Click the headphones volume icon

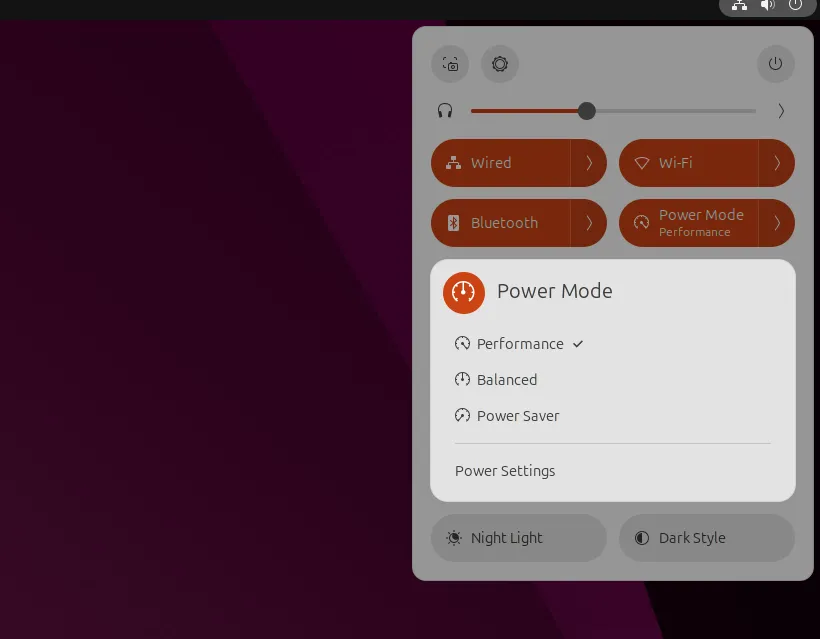[x=445, y=111]
